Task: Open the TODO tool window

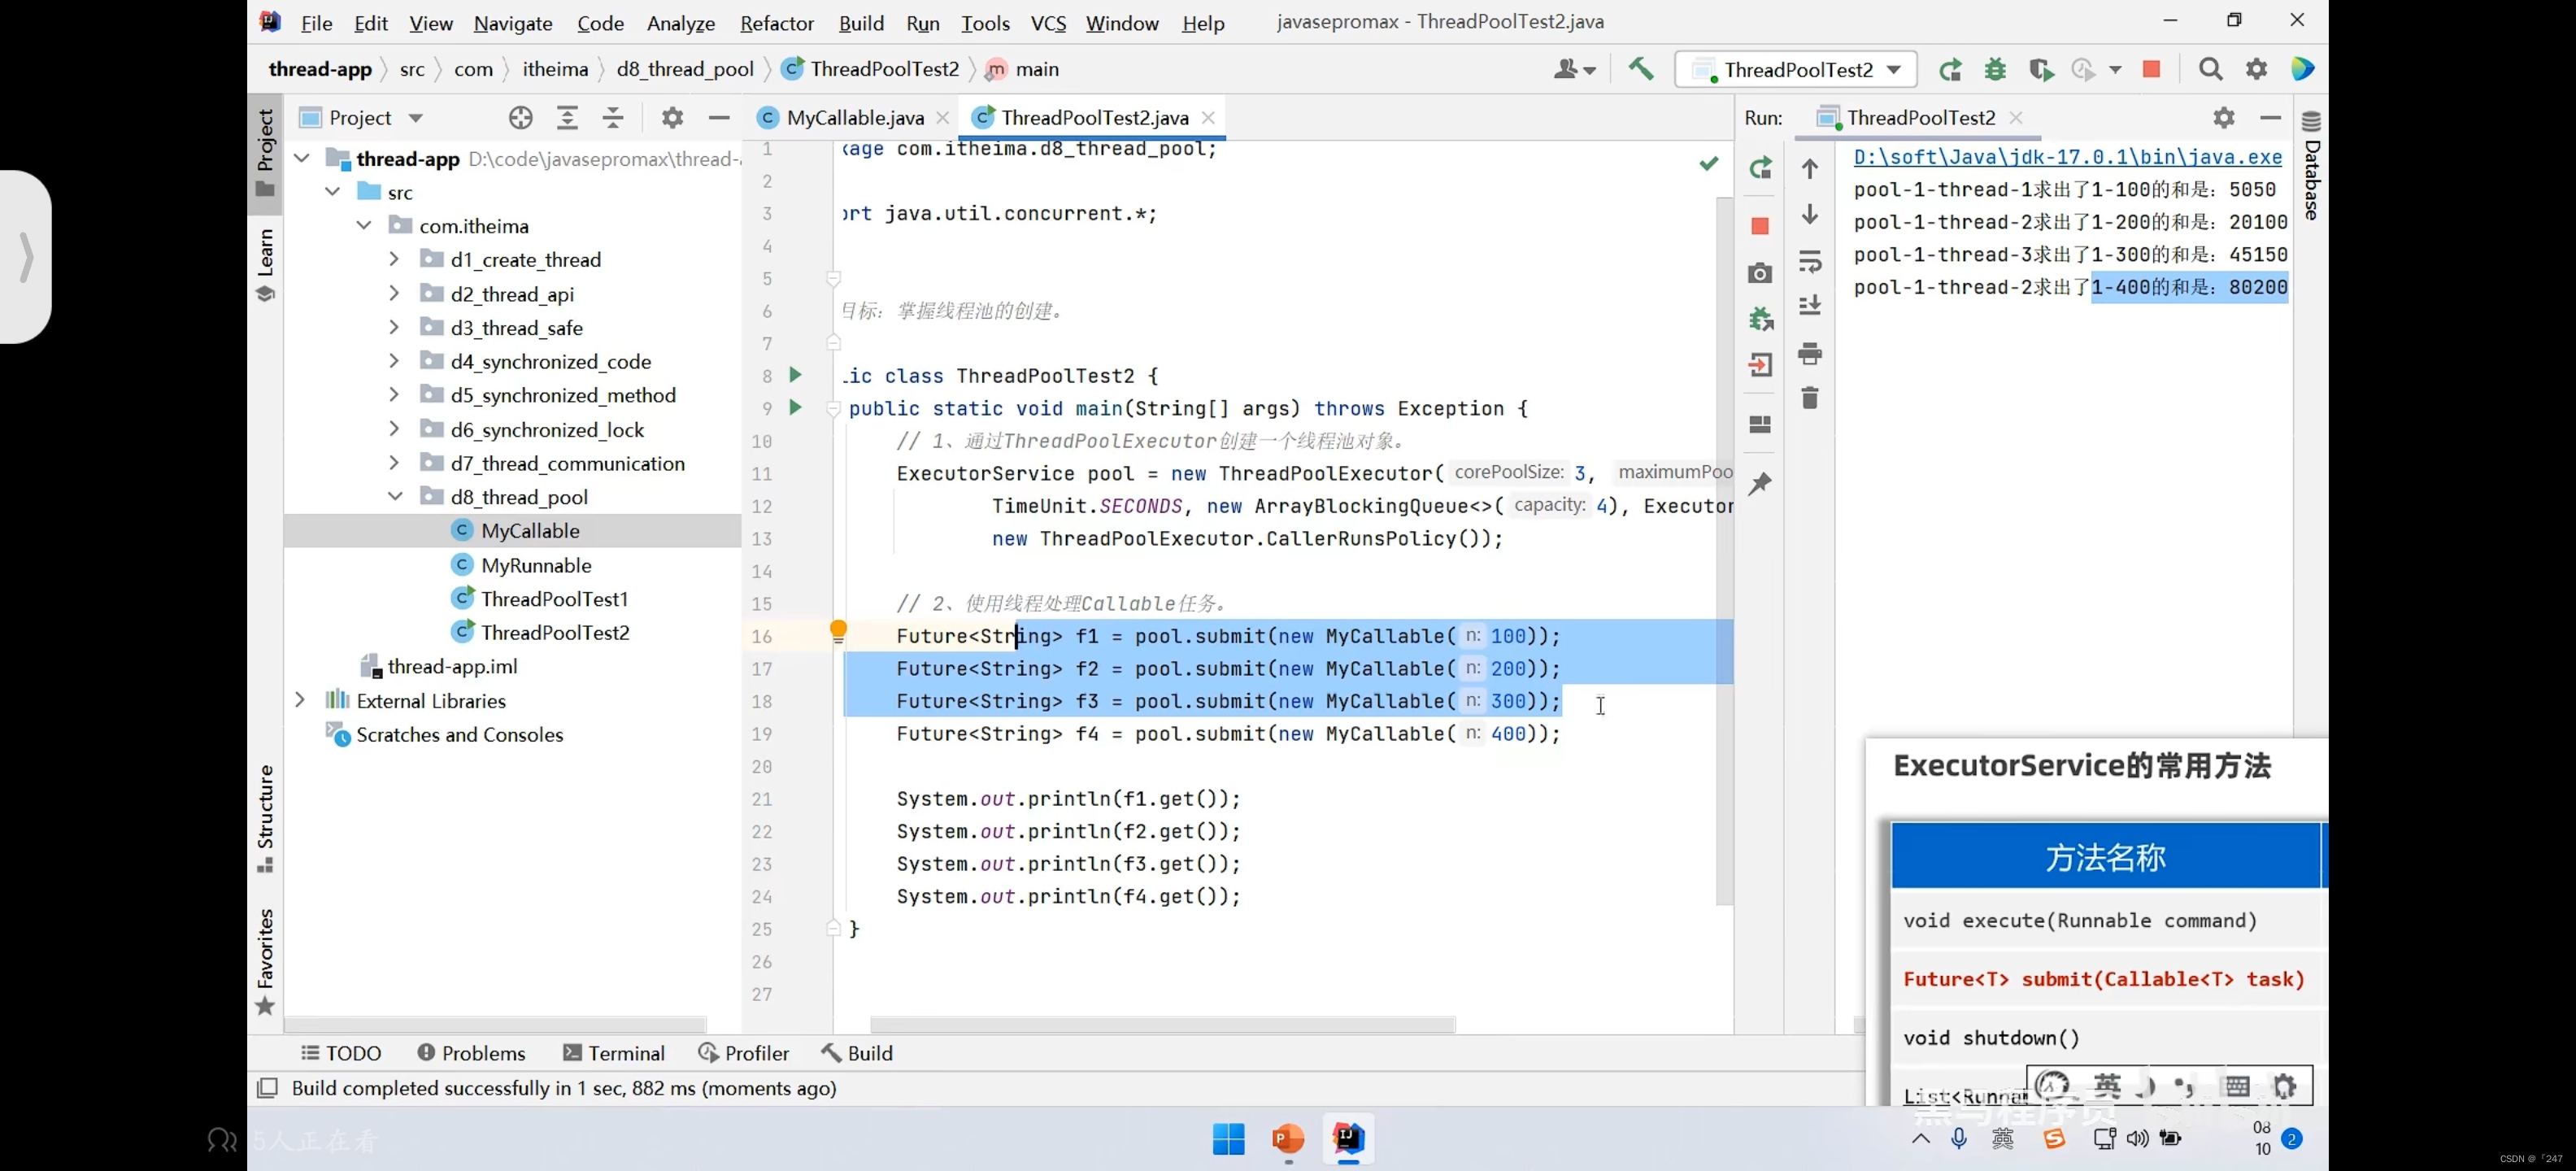Action: point(341,1053)
